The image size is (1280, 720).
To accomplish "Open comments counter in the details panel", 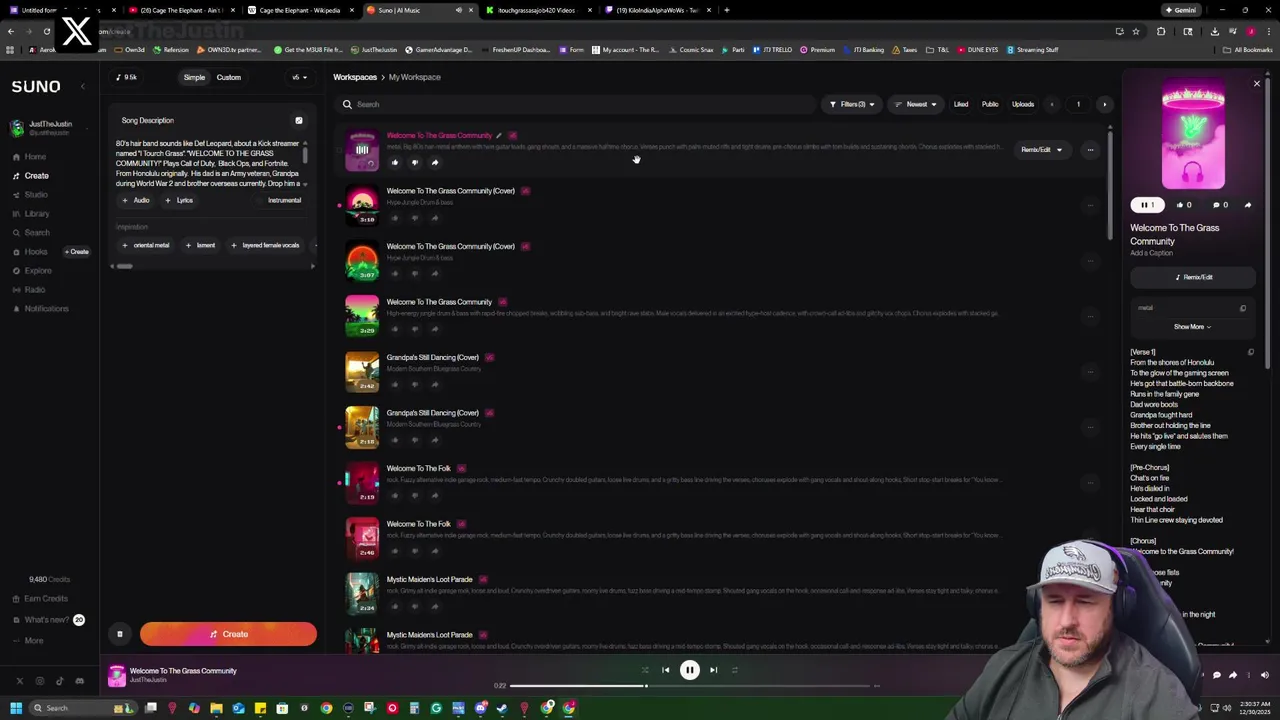I will [x=1220, y=205].
